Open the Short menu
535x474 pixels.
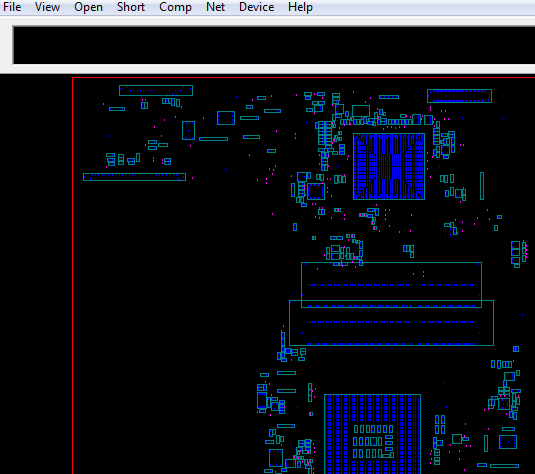tap(131, 7)
